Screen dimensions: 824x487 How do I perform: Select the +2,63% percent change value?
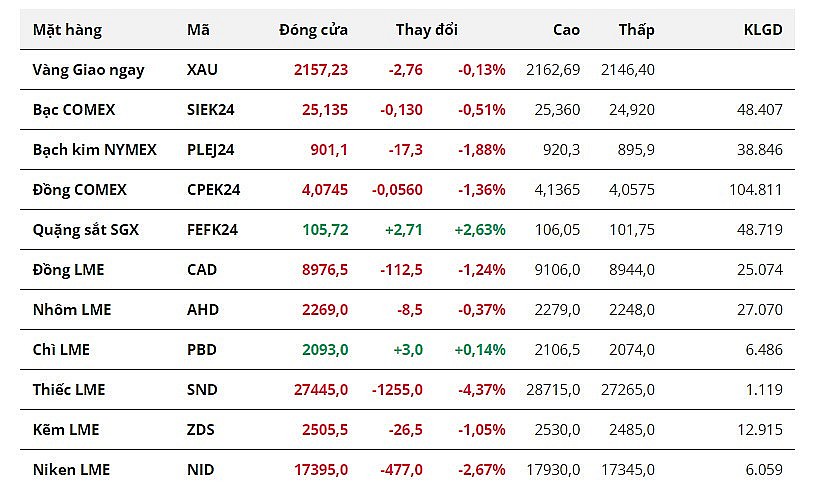point(480,229)
